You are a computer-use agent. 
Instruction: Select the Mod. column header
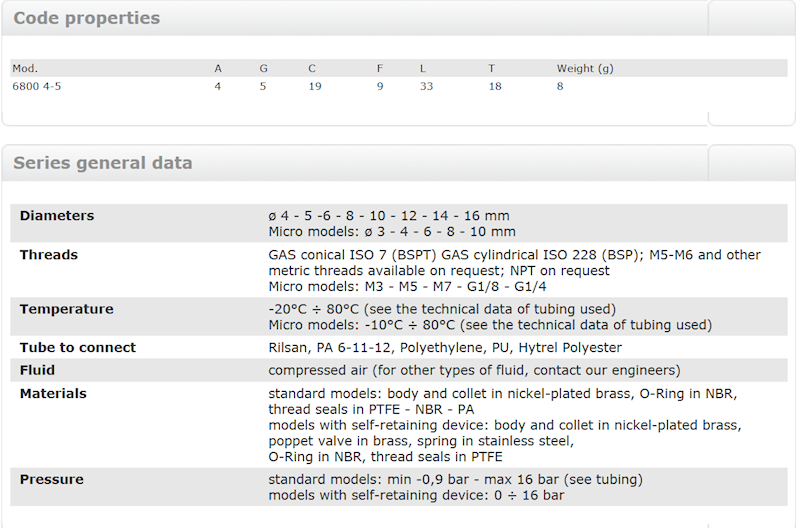[25, 68]
